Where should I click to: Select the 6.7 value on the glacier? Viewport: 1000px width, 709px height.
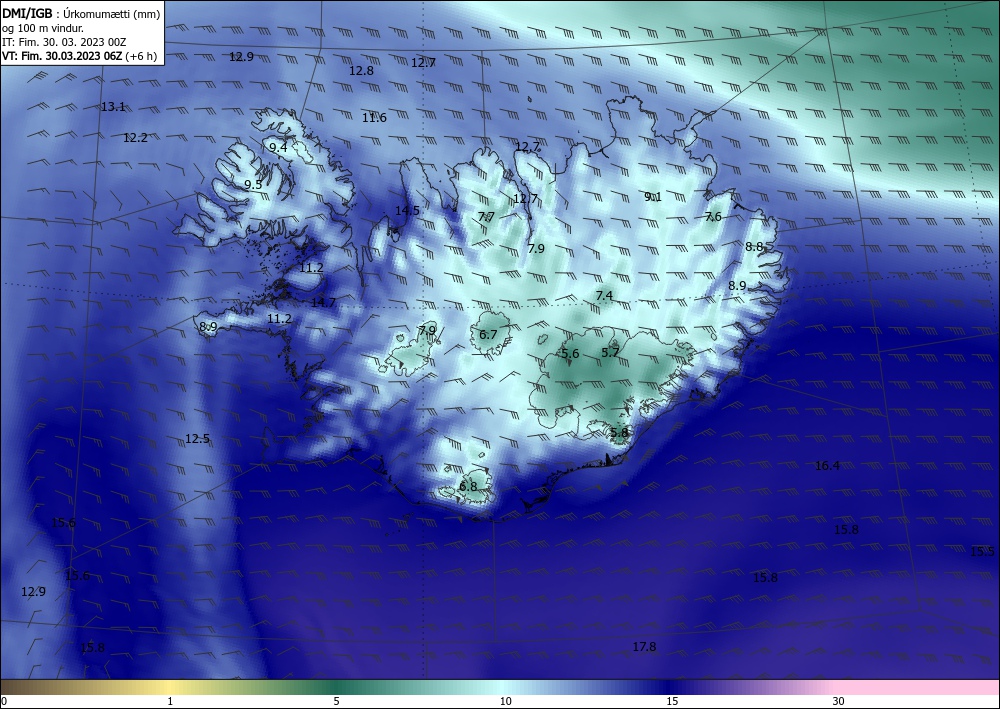coord(488,335)
